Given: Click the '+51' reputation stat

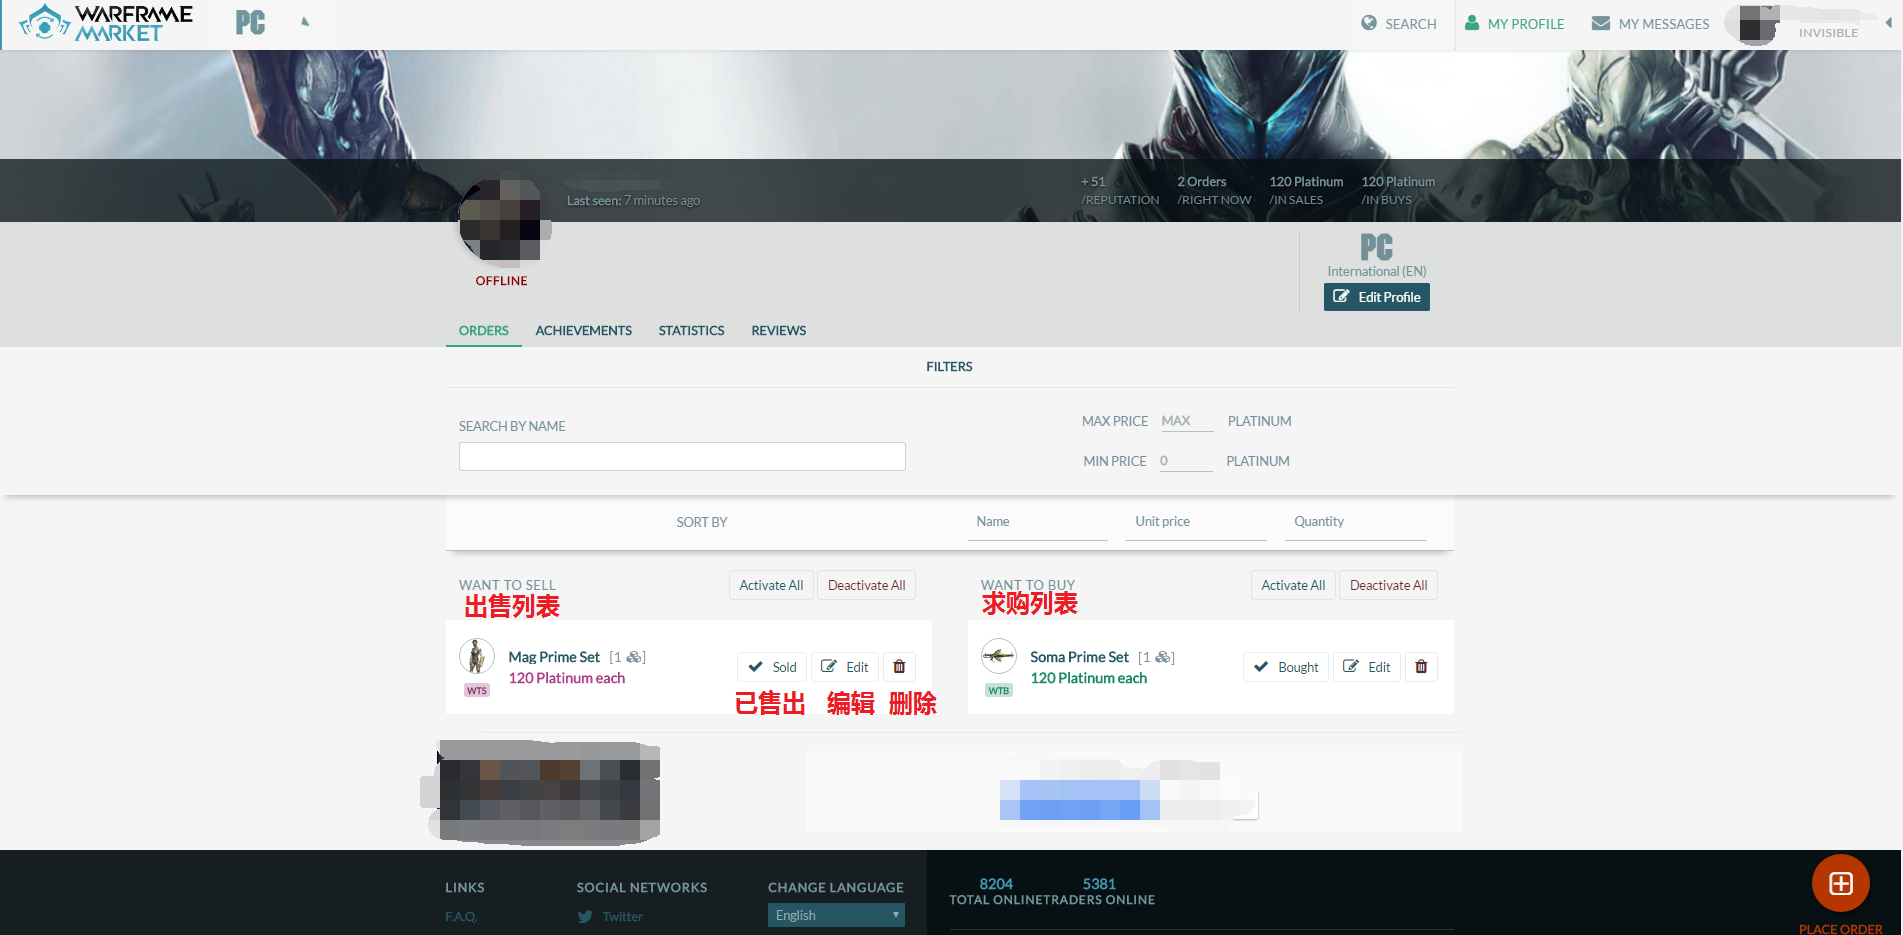Looking at the screenshot, I should 1093,182.
